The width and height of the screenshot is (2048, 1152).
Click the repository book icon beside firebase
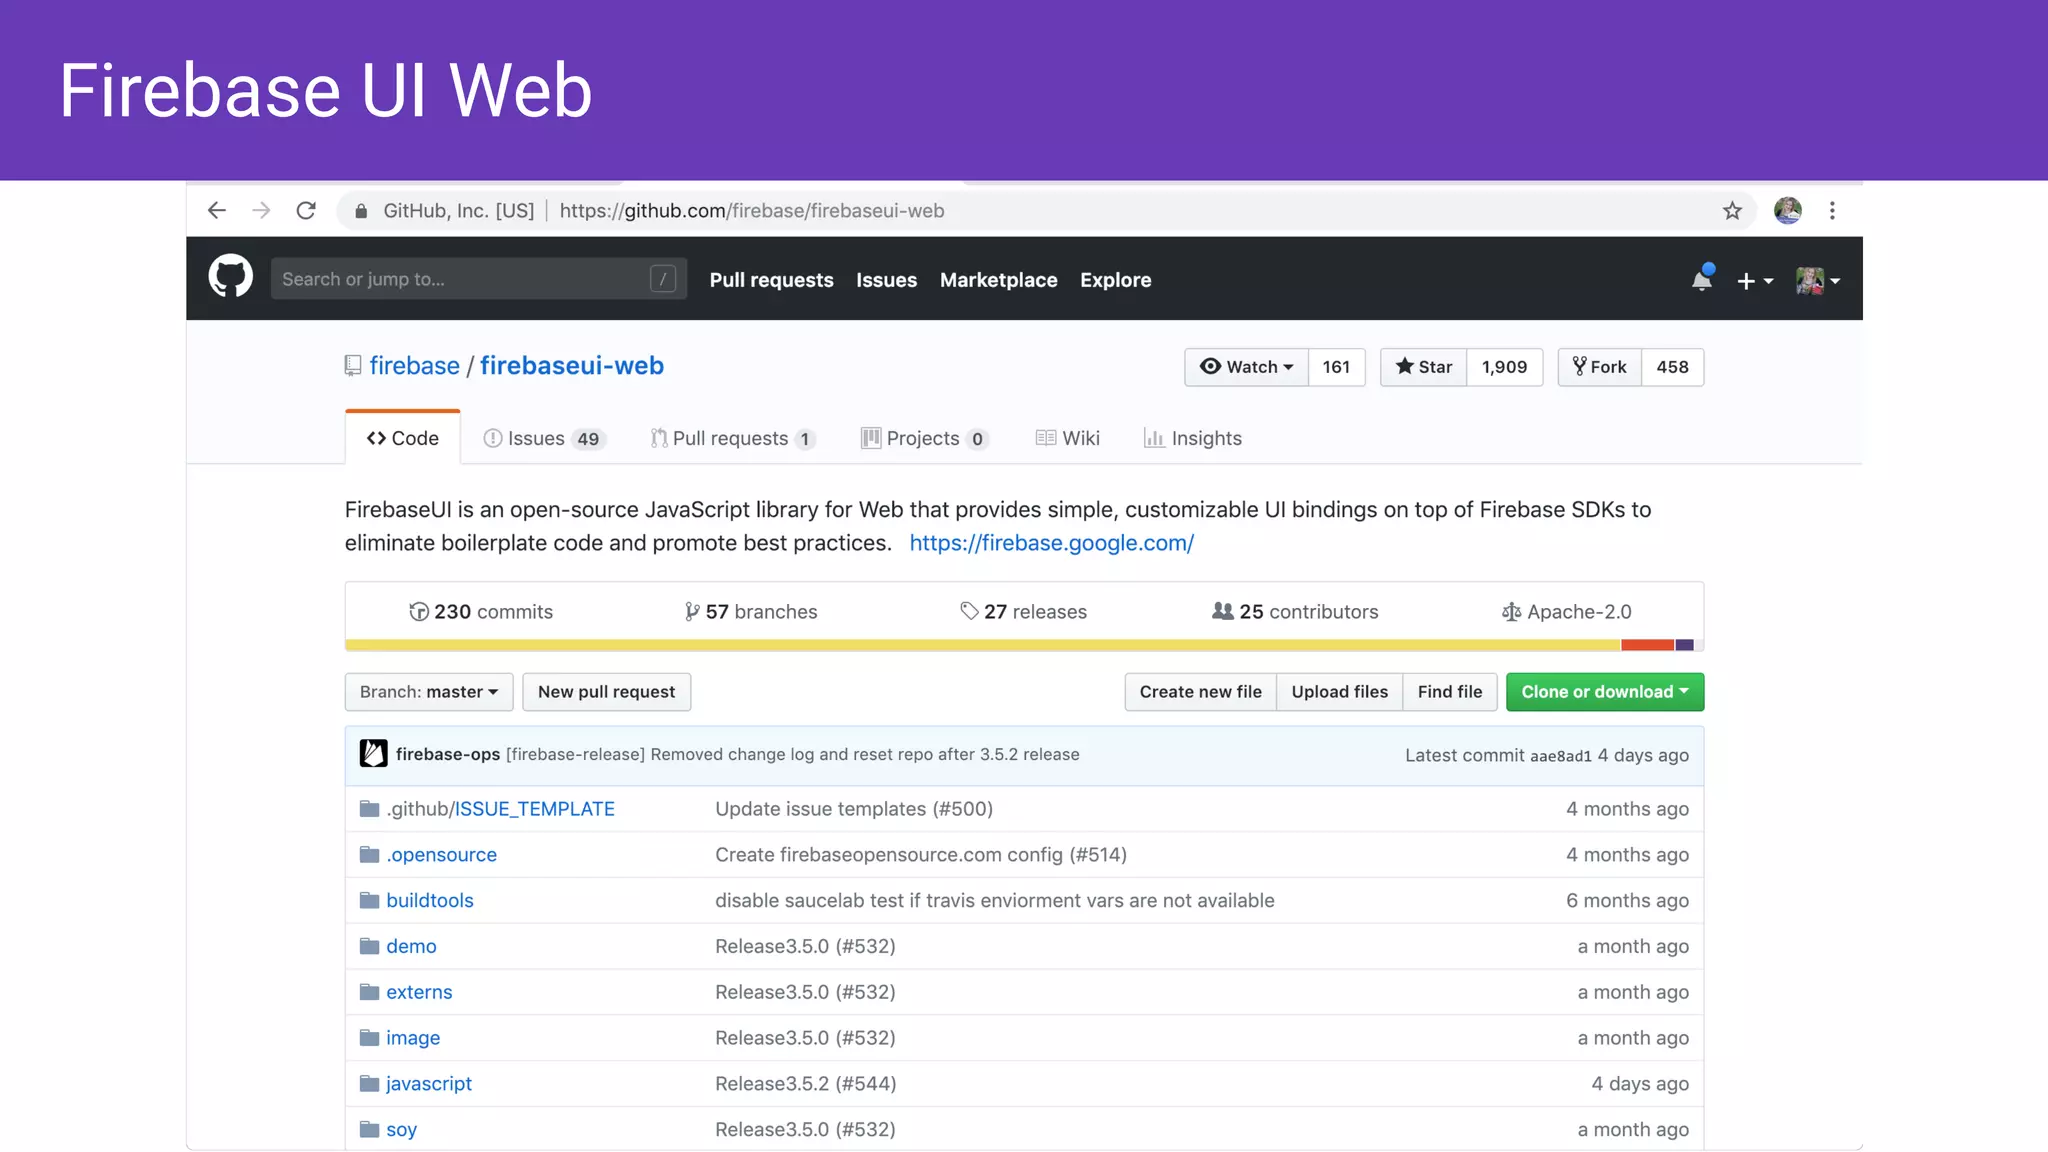(353, 366)
